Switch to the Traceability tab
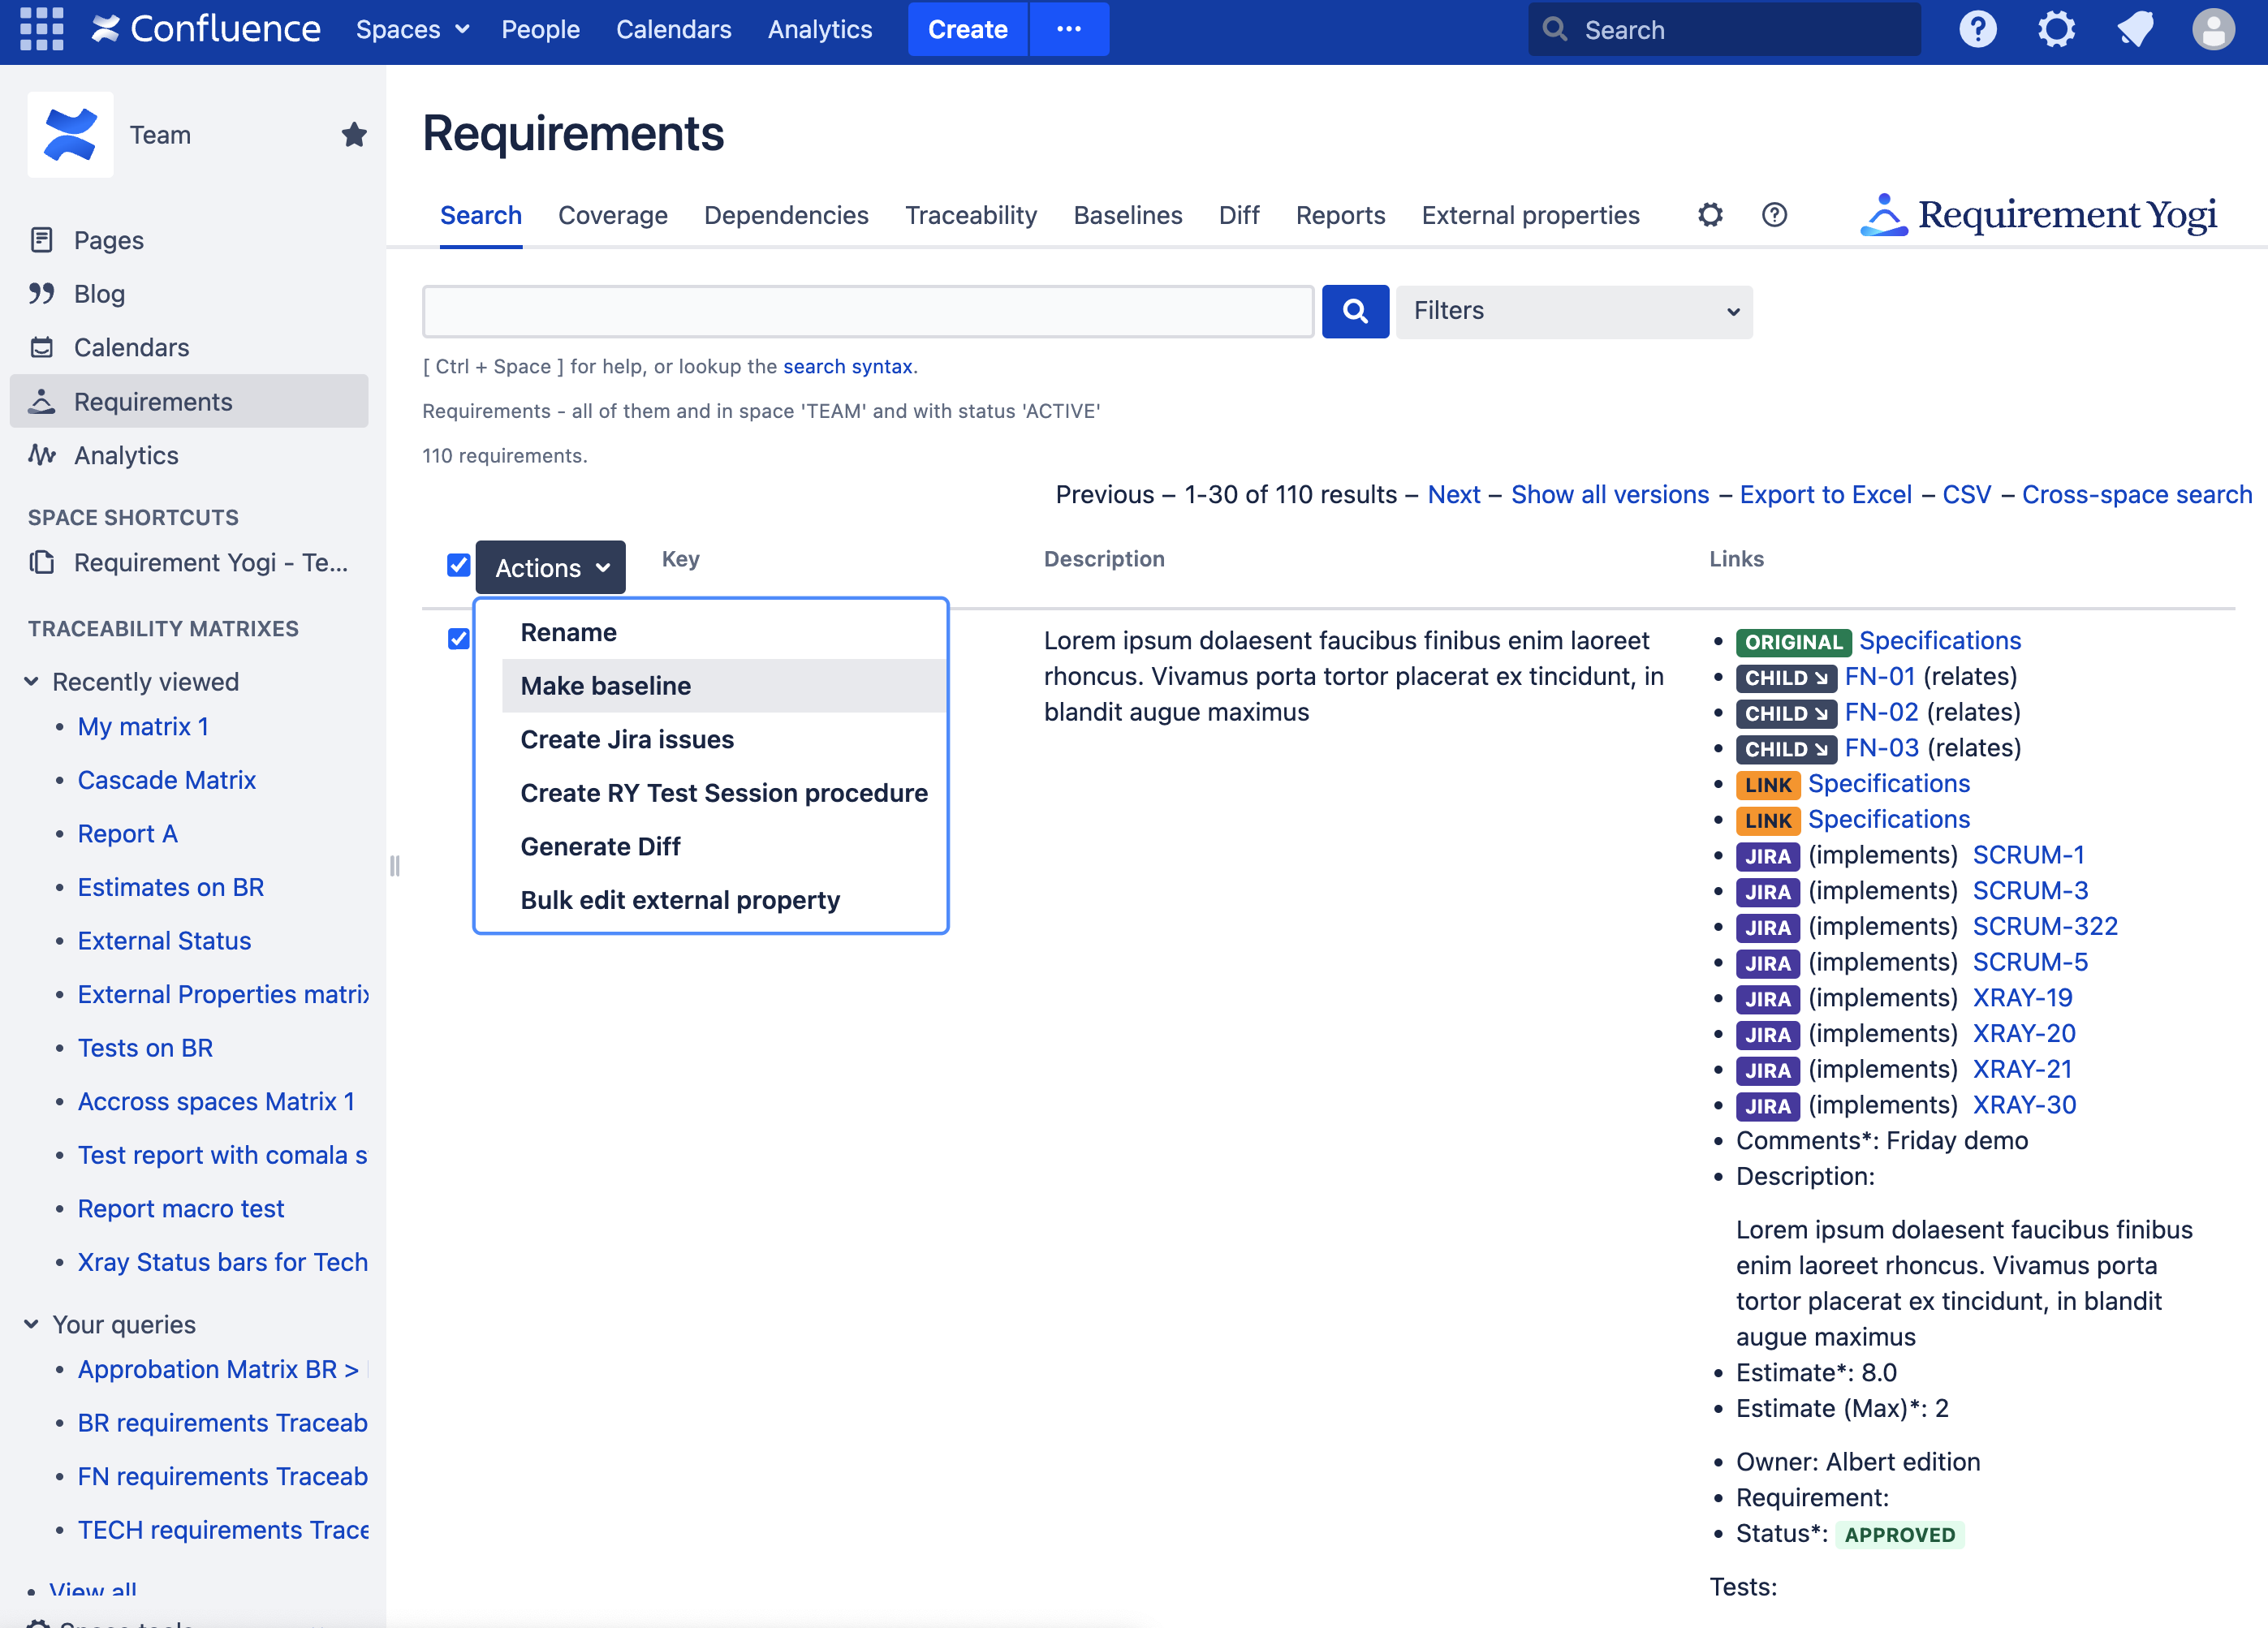The width and height of the screenshot is (2268, 1628). [x=970, y=215]
